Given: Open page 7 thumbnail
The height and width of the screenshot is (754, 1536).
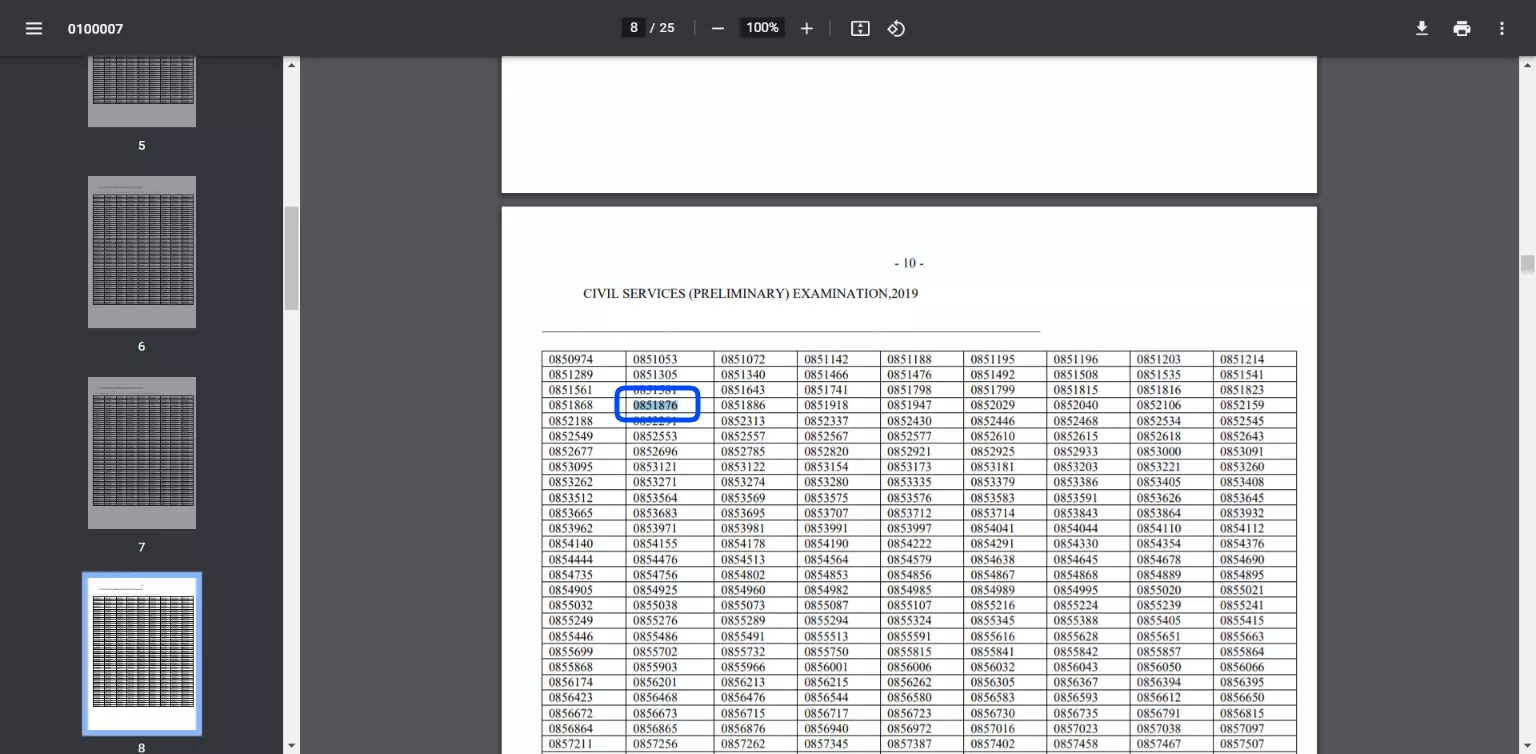Looking at the screenshot, I should [142, 453].
